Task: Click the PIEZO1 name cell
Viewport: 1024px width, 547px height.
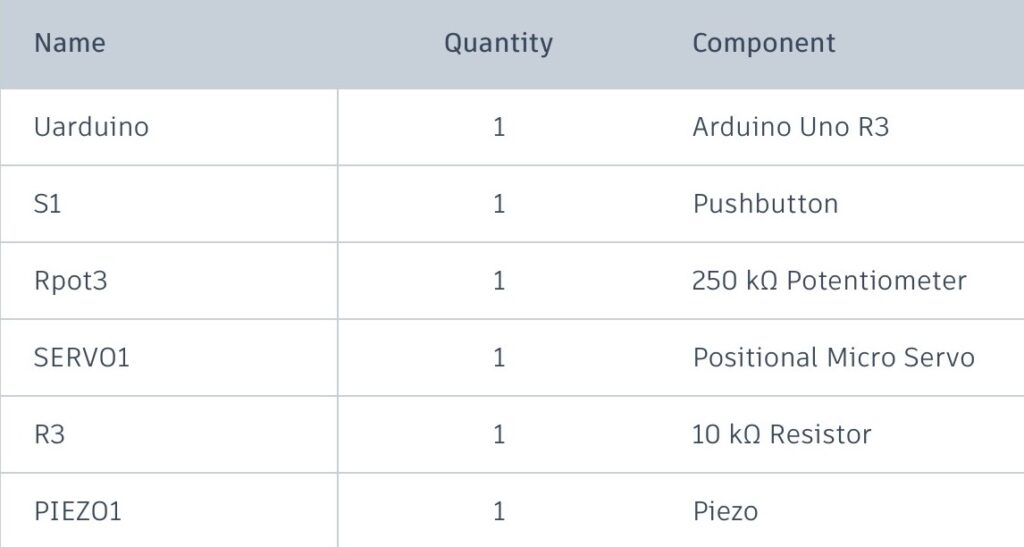Action: pos(78,512)
